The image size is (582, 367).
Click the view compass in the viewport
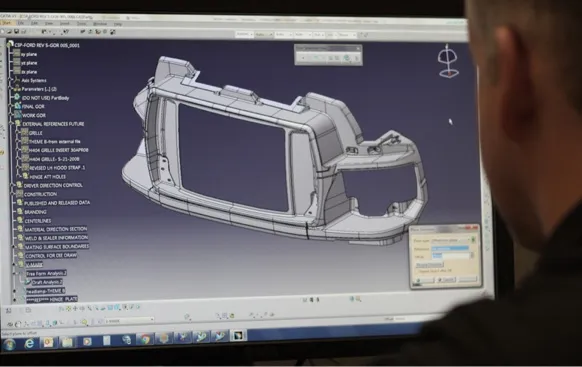click(x=448, y=61)
